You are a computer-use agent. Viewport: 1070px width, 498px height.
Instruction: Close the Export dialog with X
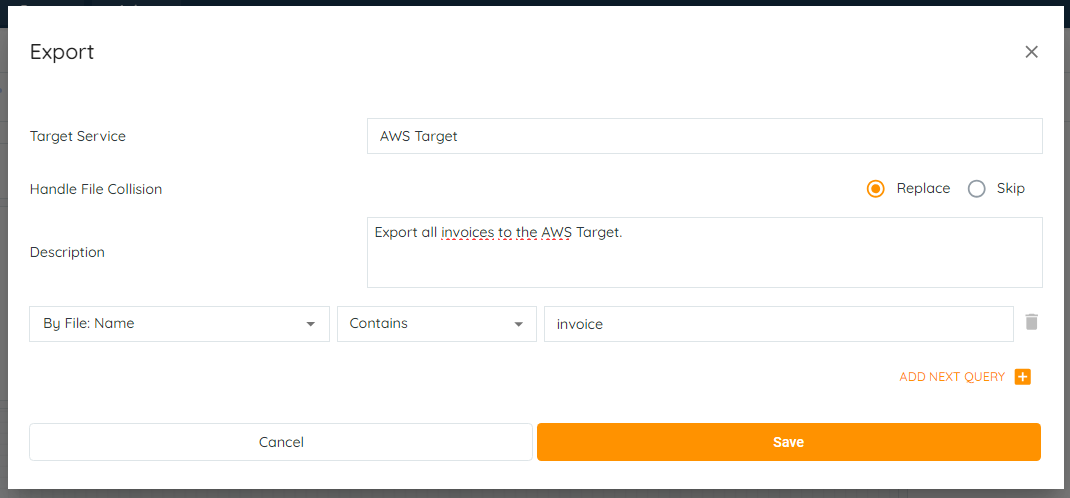1031,52
